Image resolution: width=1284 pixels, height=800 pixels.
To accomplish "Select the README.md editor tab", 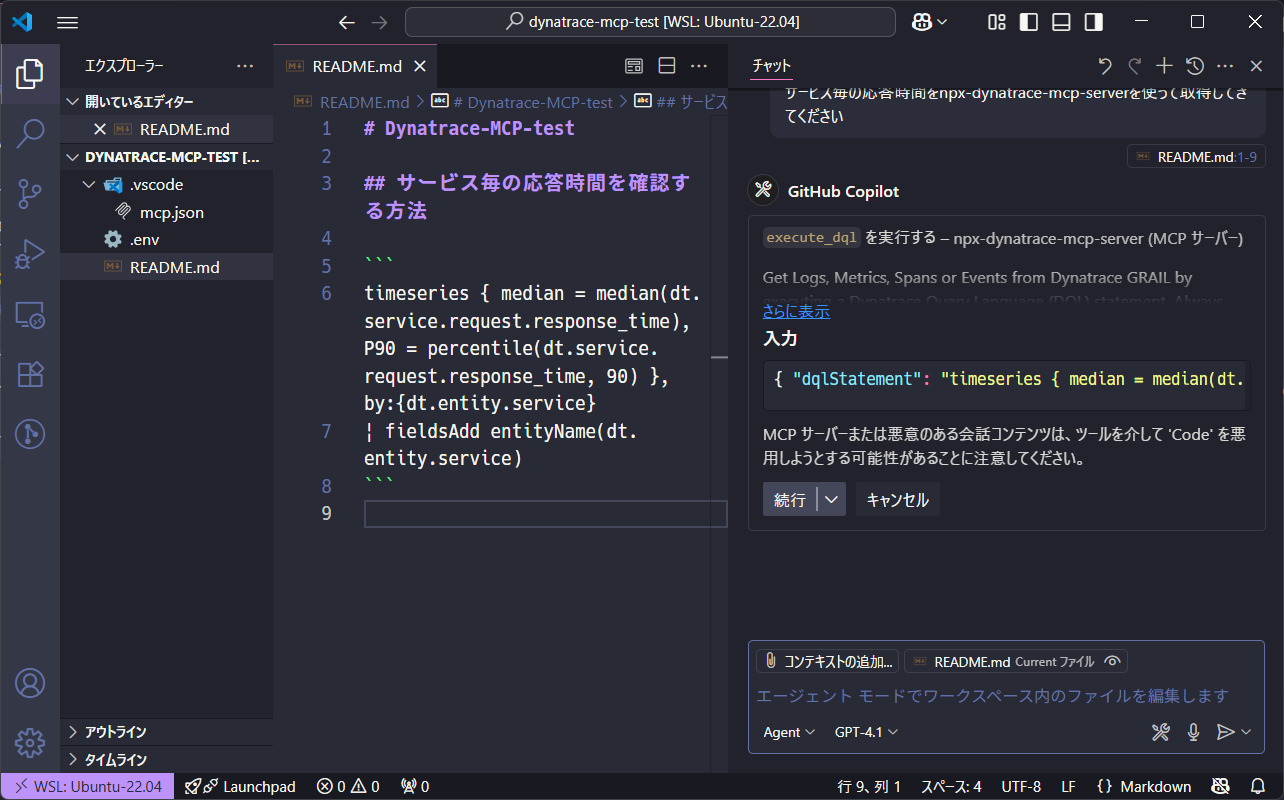I will pyautogui.click(x=356, y=66).
